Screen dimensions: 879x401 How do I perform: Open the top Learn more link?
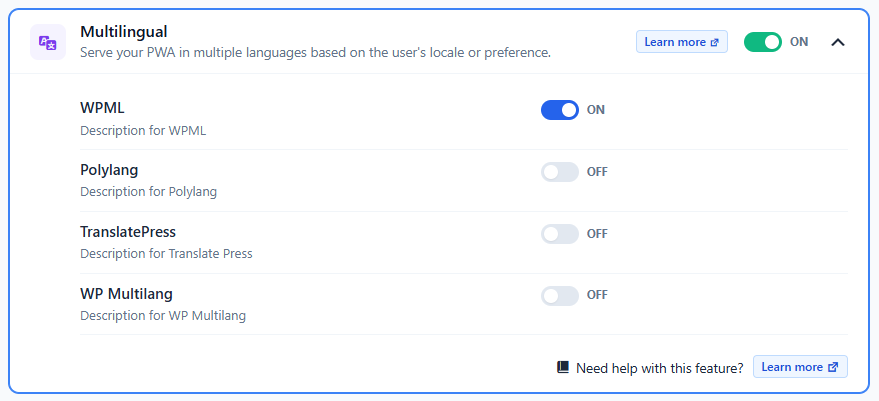tap(682, 42)
